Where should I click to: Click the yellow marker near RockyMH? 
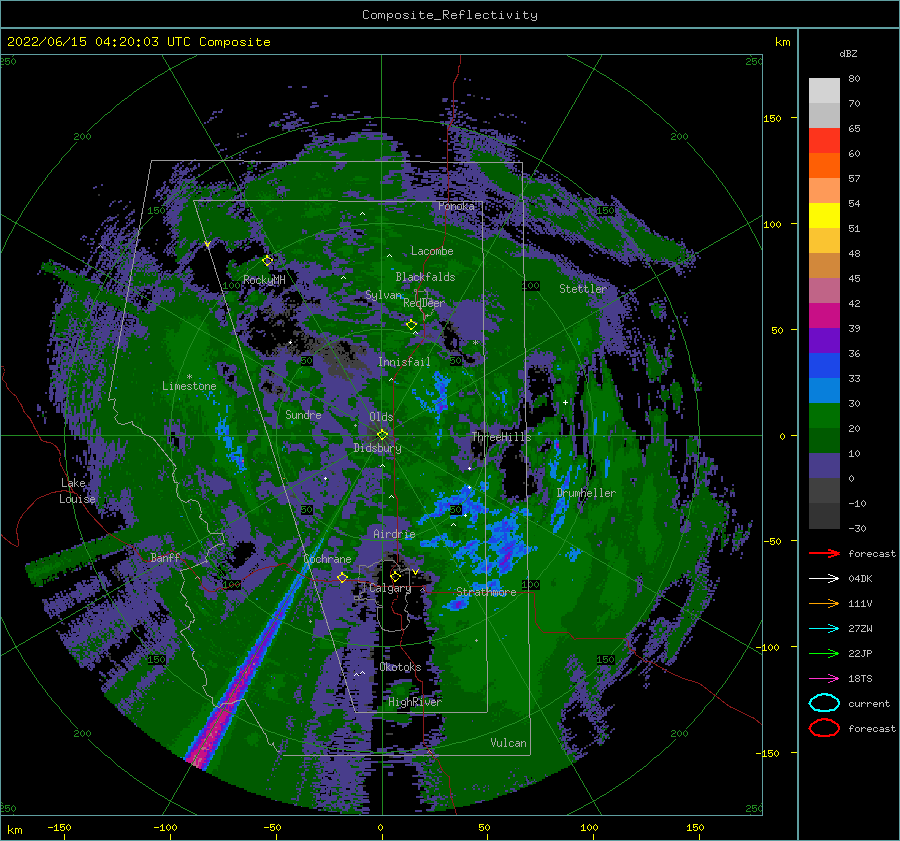267,261
